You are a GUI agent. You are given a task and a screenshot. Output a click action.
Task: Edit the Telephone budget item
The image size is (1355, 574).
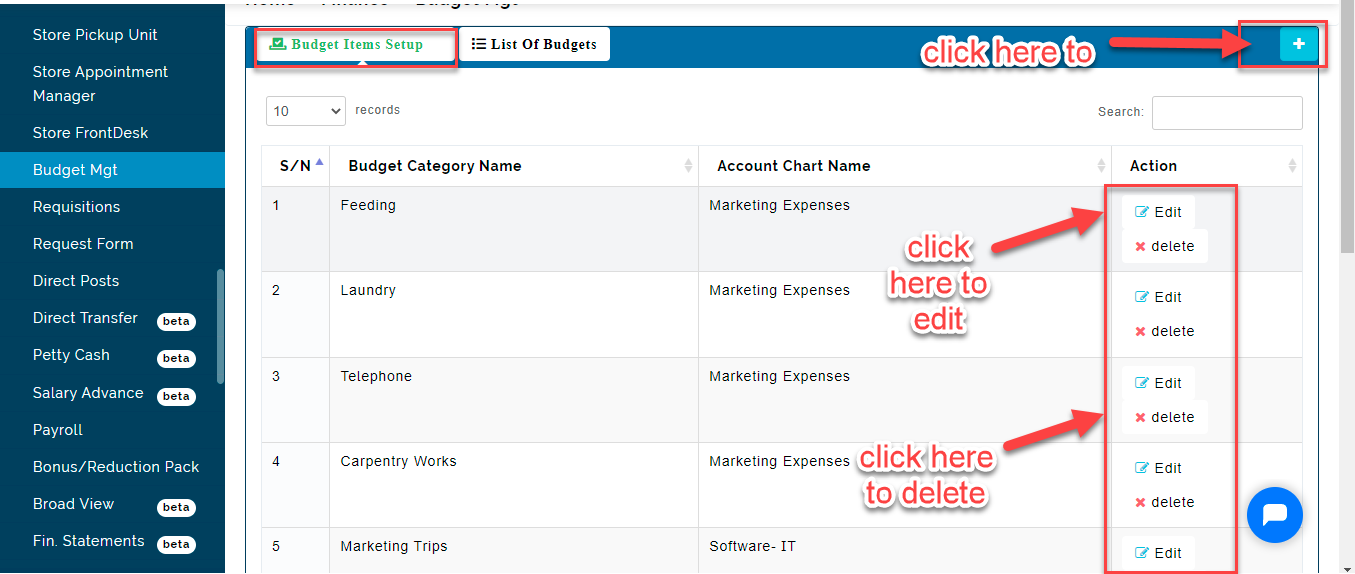pyautogui.click(x=1158, y=383)
